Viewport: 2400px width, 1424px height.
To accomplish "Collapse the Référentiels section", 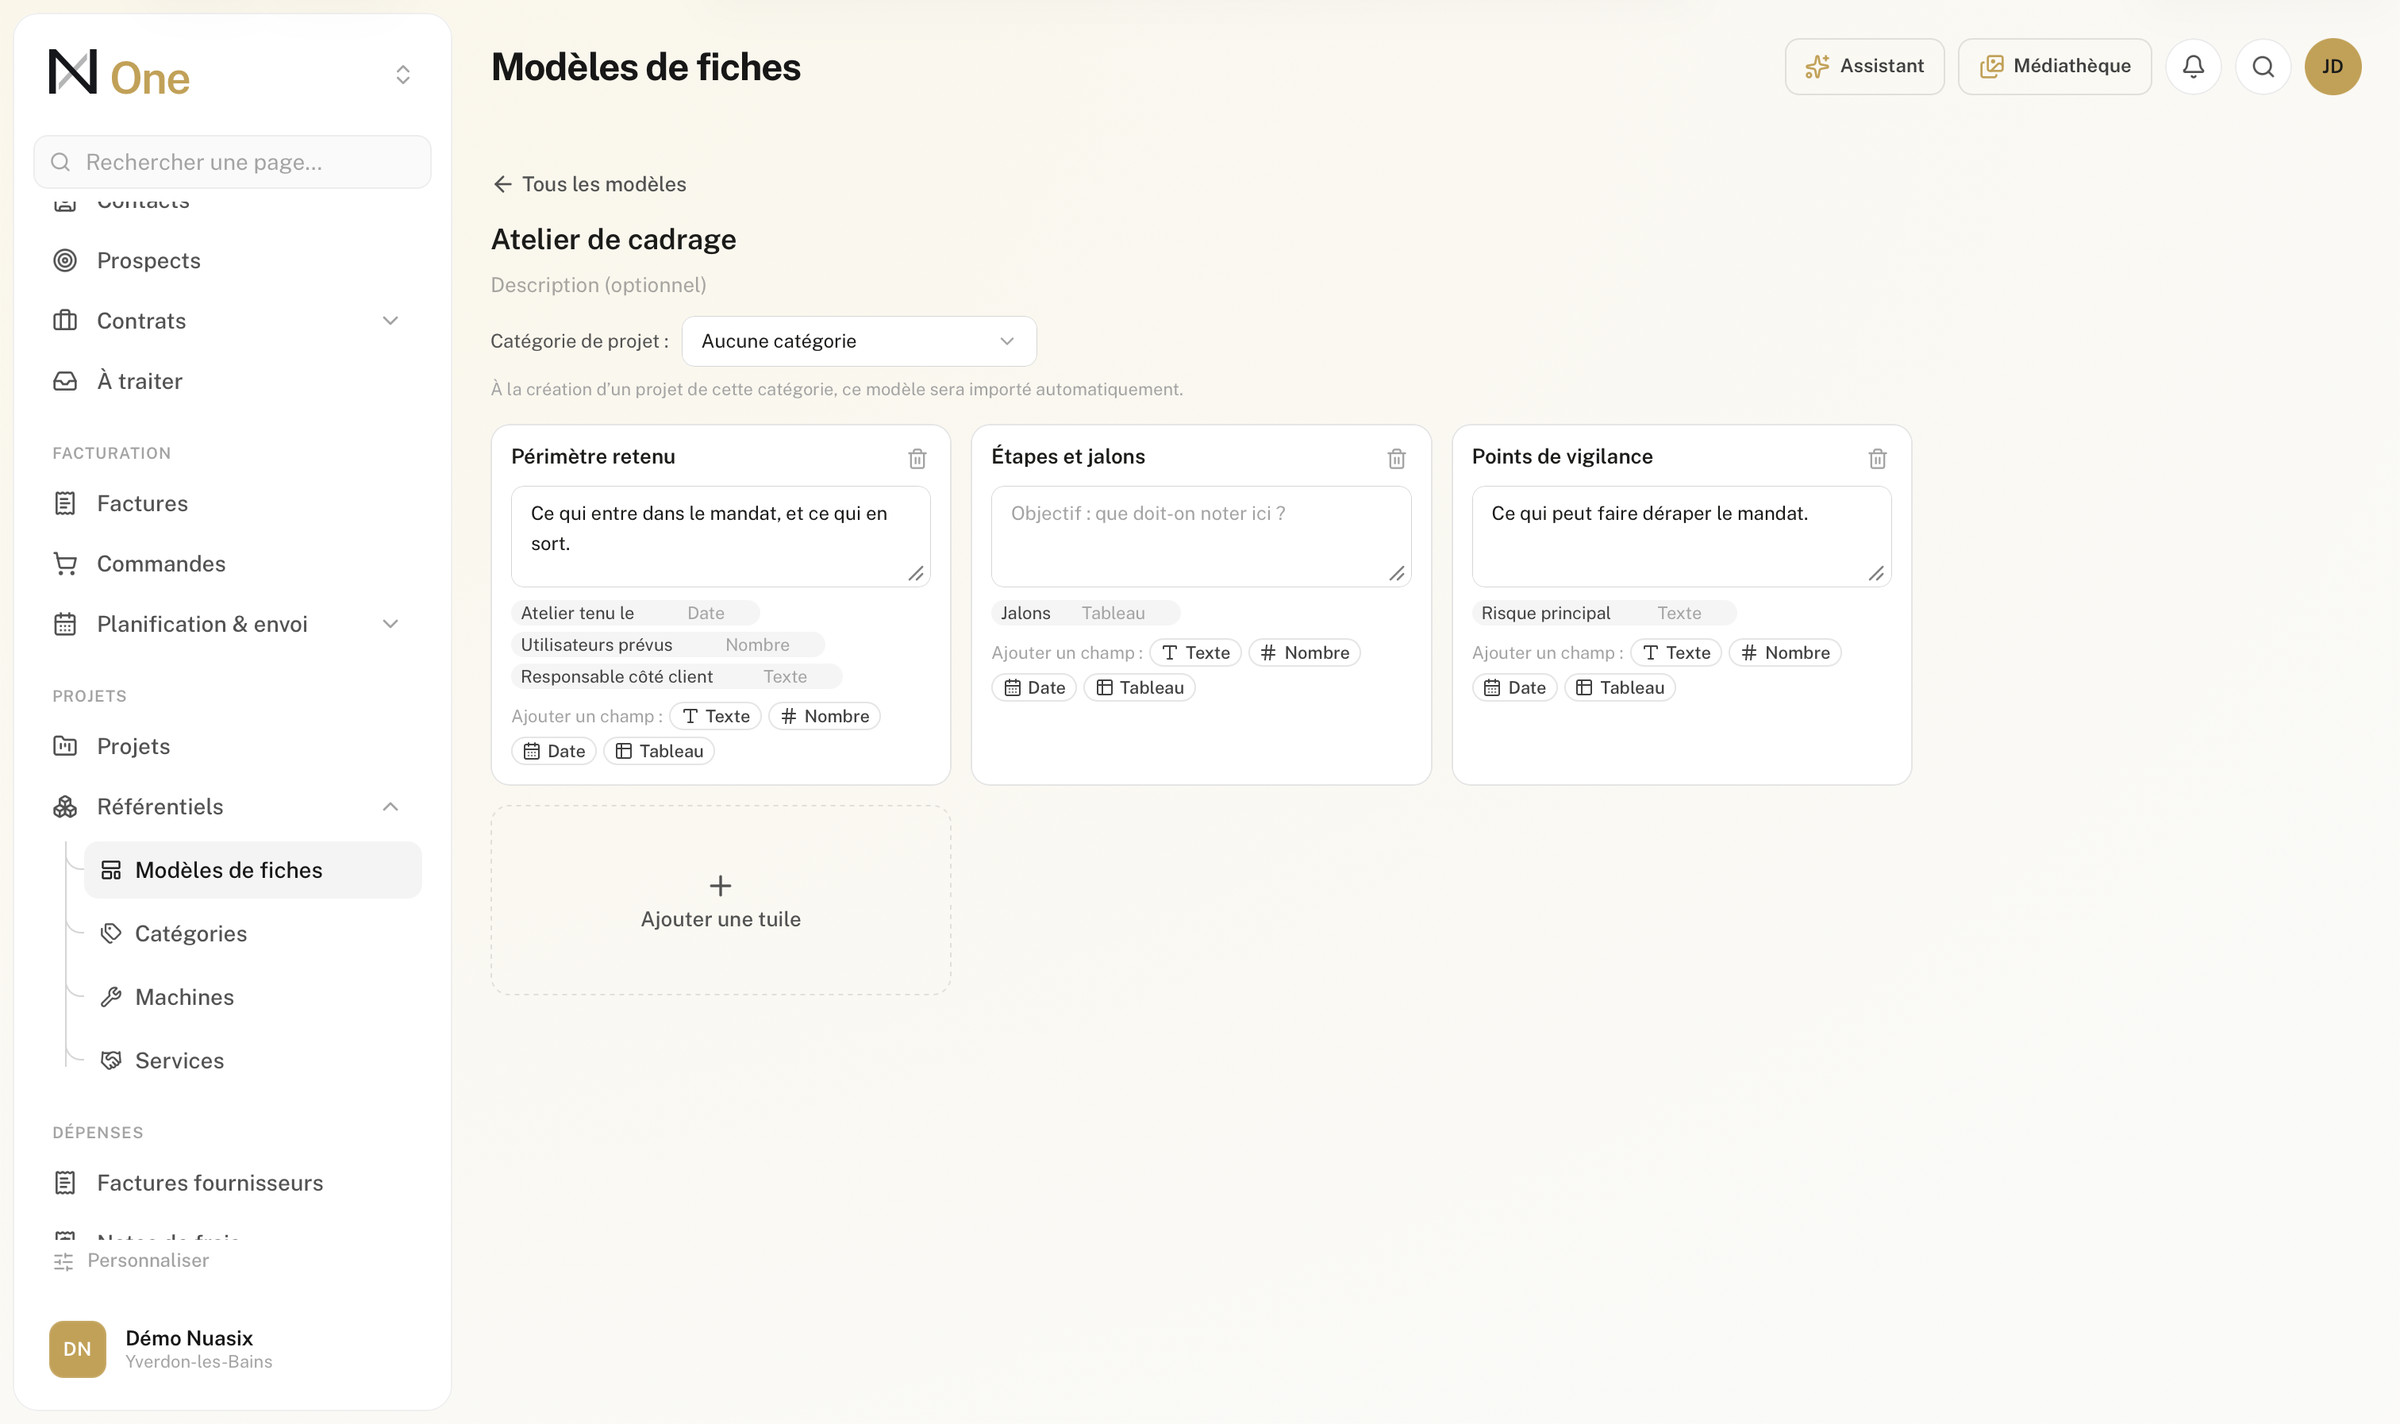I will [390, 806].
